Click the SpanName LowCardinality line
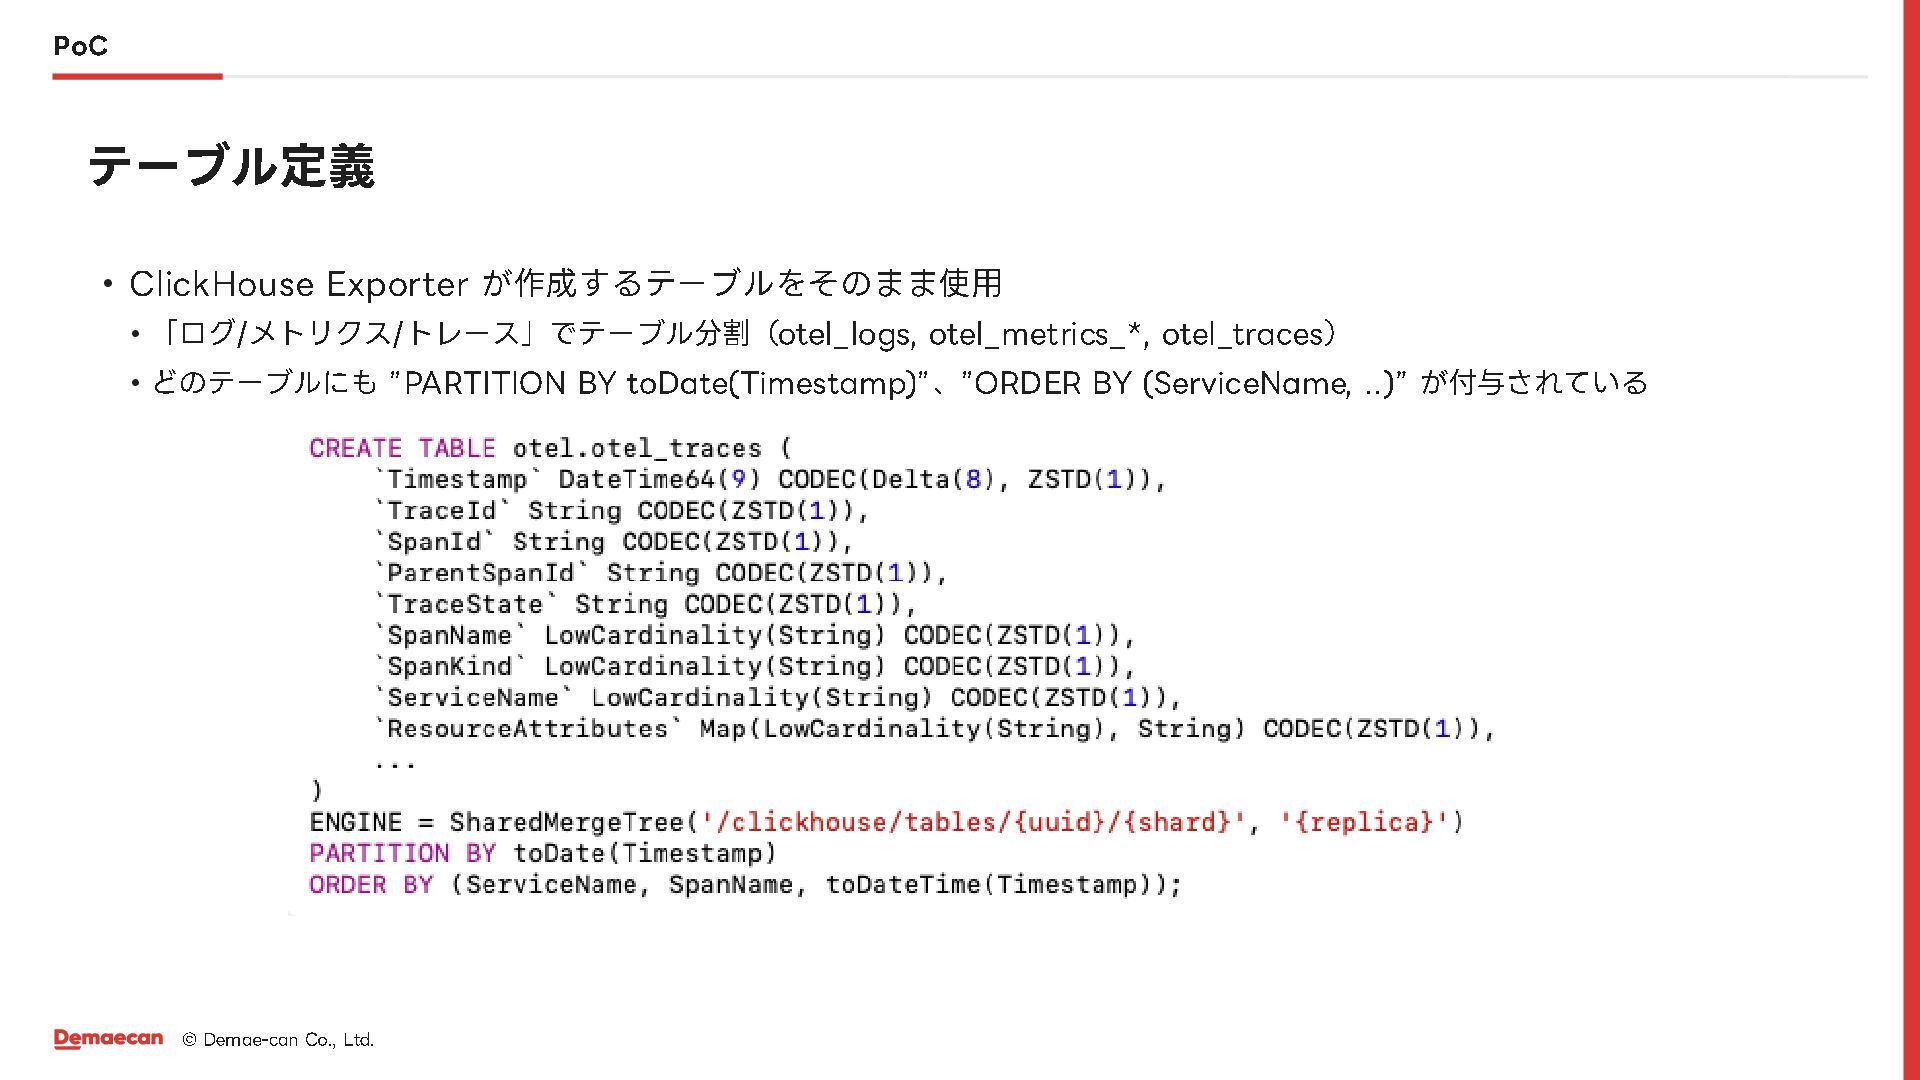This screenshot has height=1080, width=1920. point(755,635)
